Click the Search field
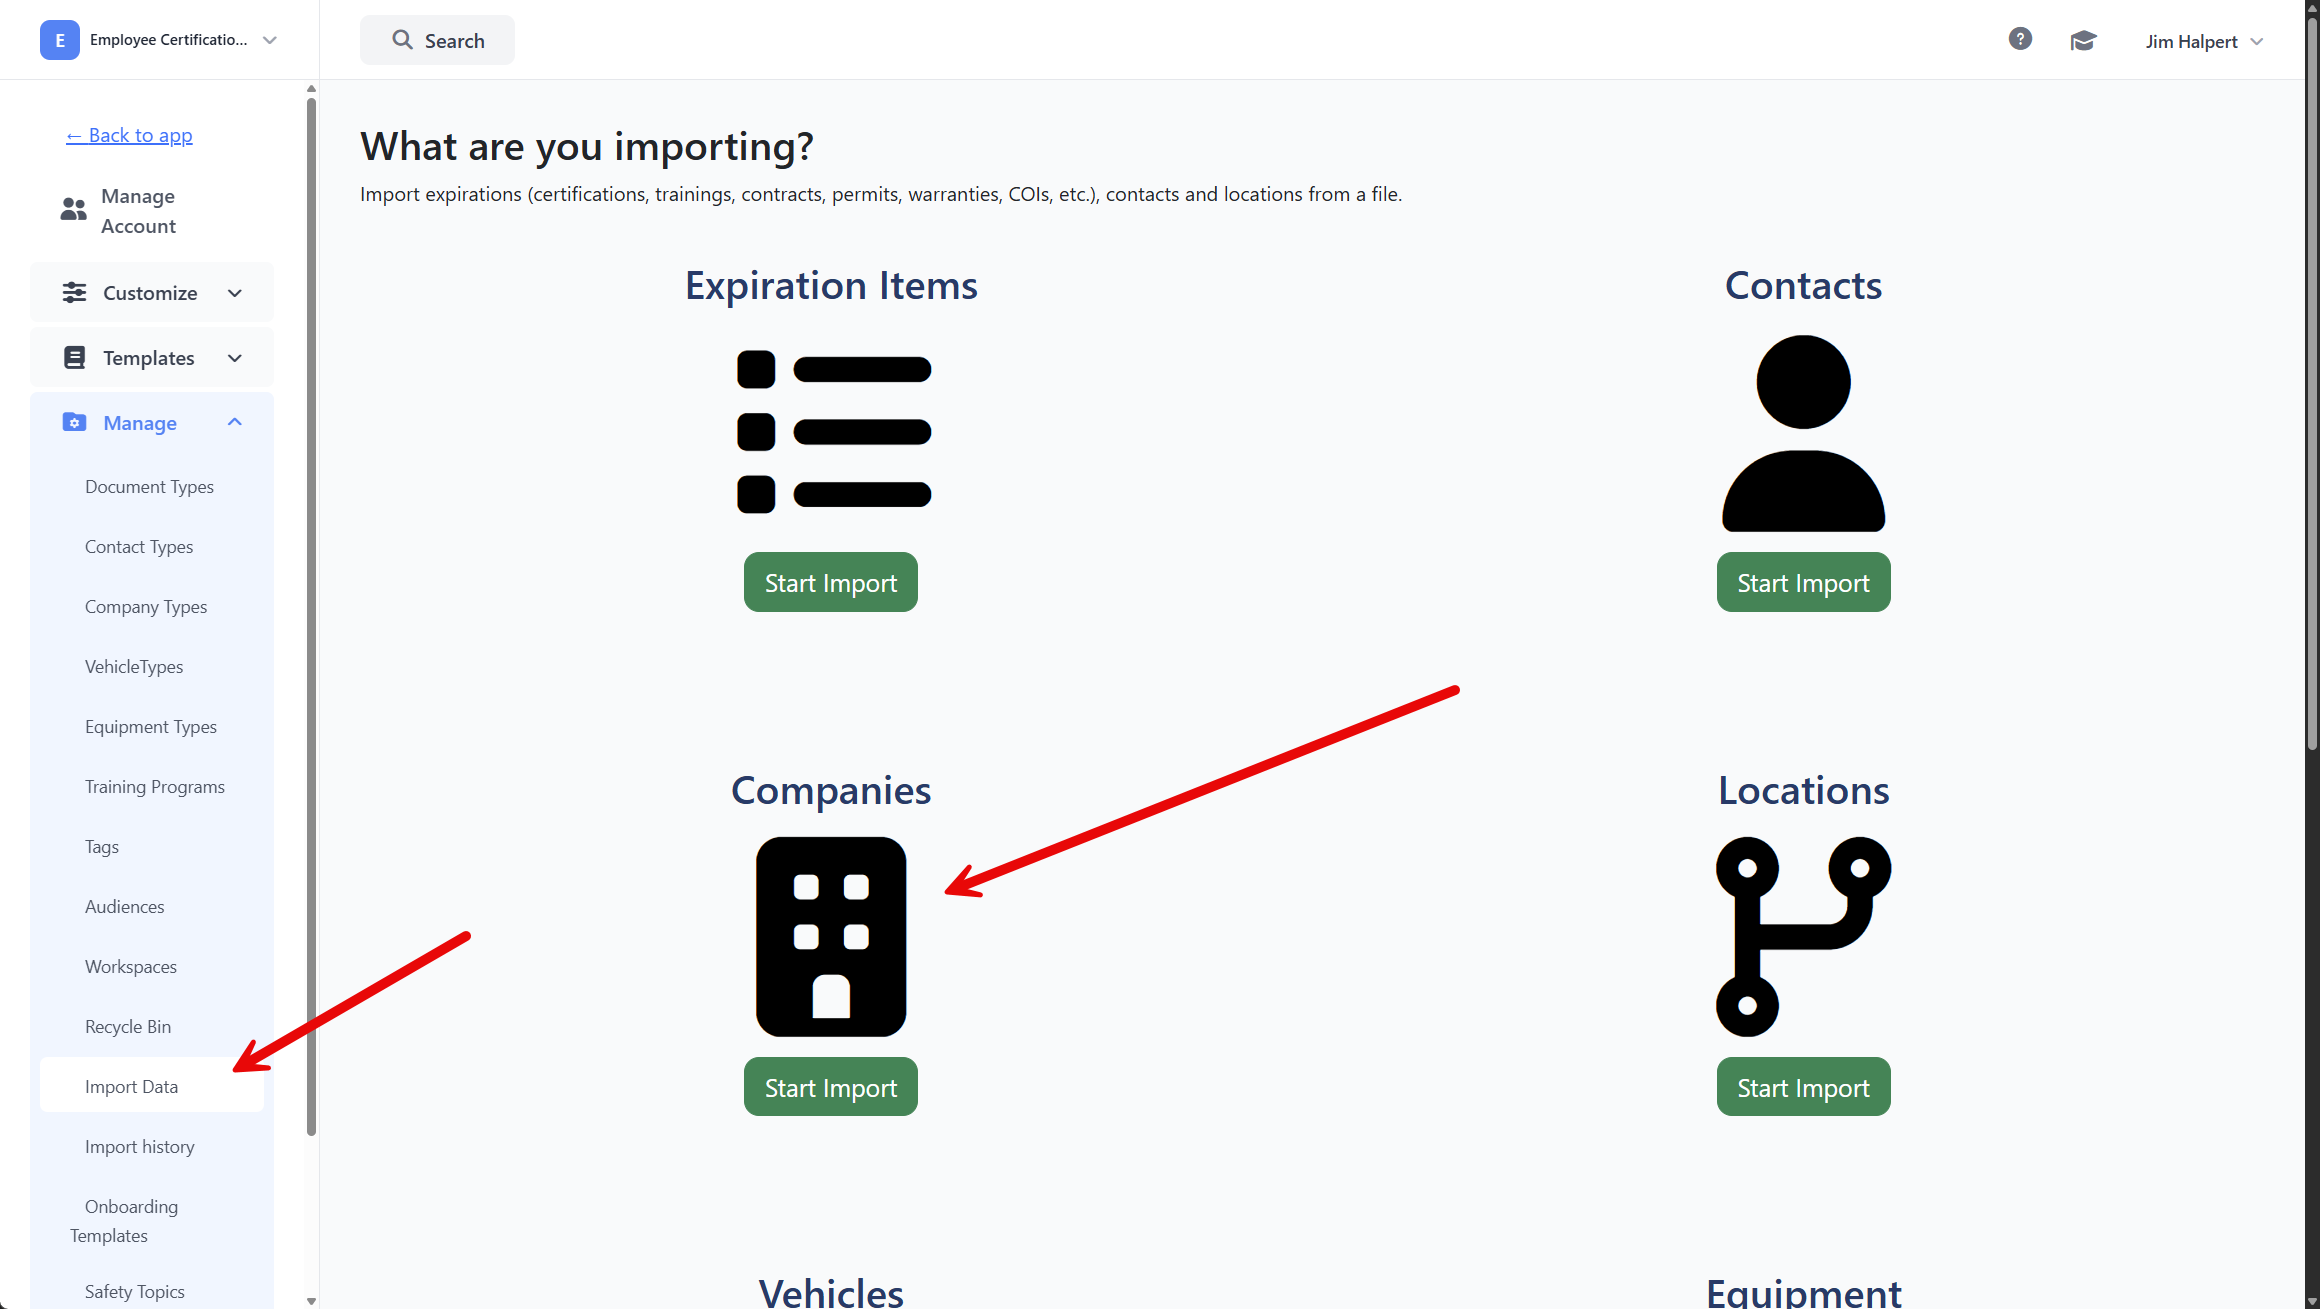The height and width of the screenshot is (1309, 2320). [x=437, y=41]
